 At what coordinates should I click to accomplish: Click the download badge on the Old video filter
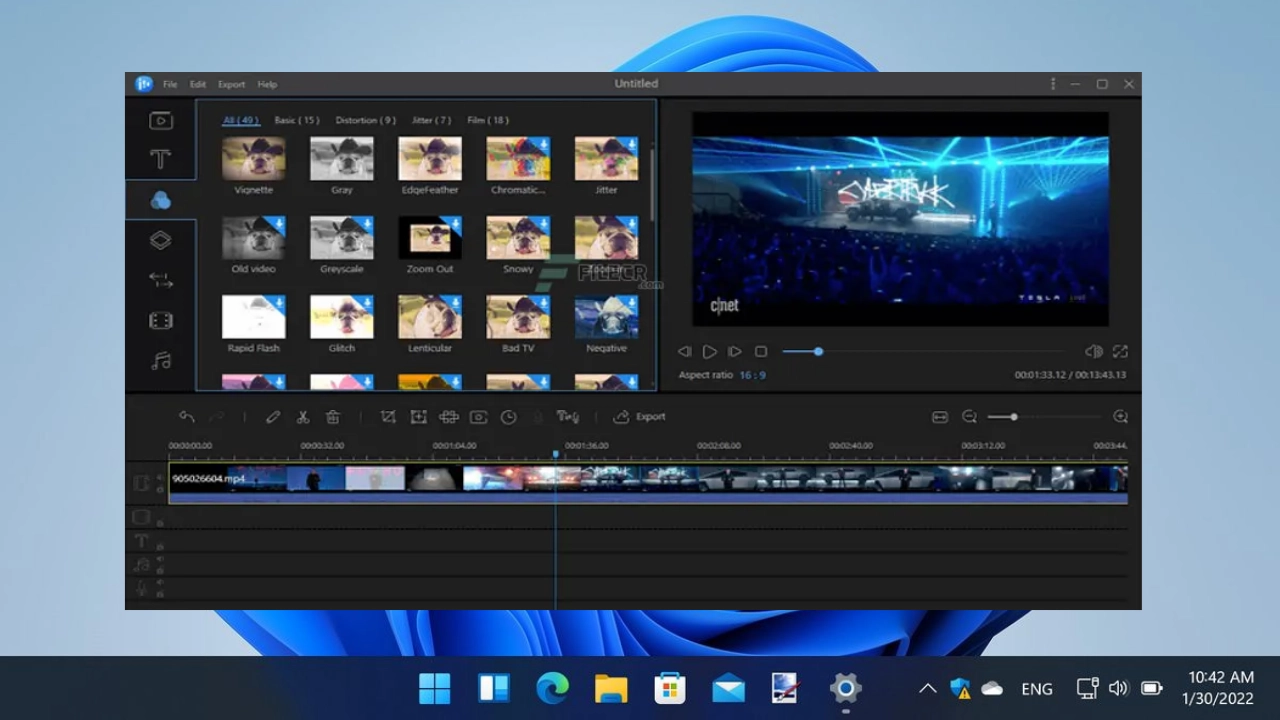coord(280,224)
